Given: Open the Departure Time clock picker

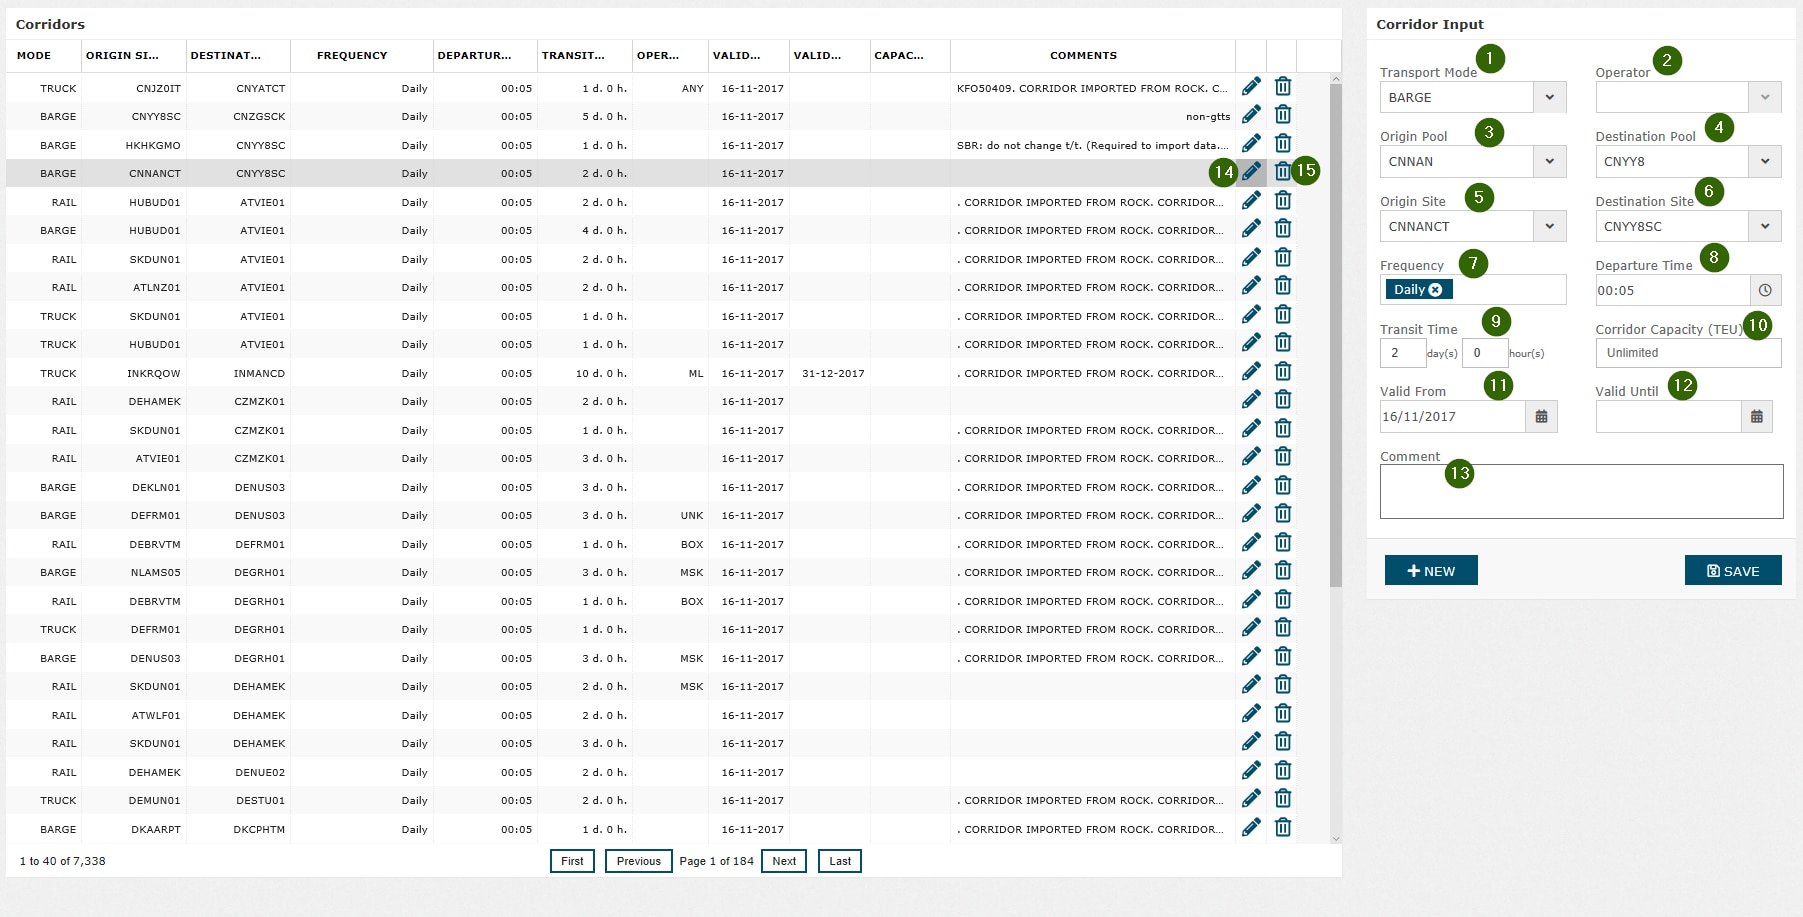Looking at the screenshot, I should coord(1765,290).
